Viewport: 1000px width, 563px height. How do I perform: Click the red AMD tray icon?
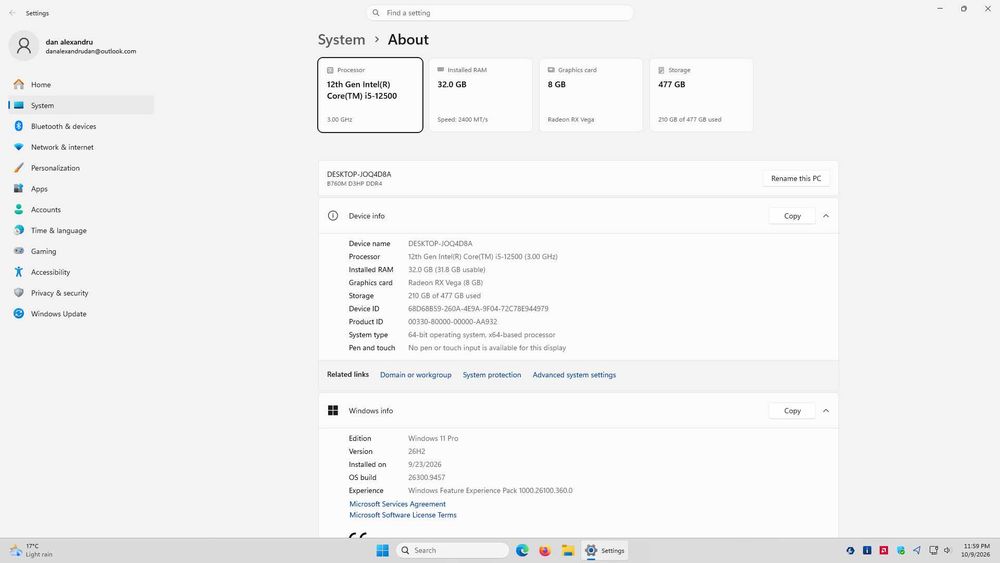pos(884,550)
